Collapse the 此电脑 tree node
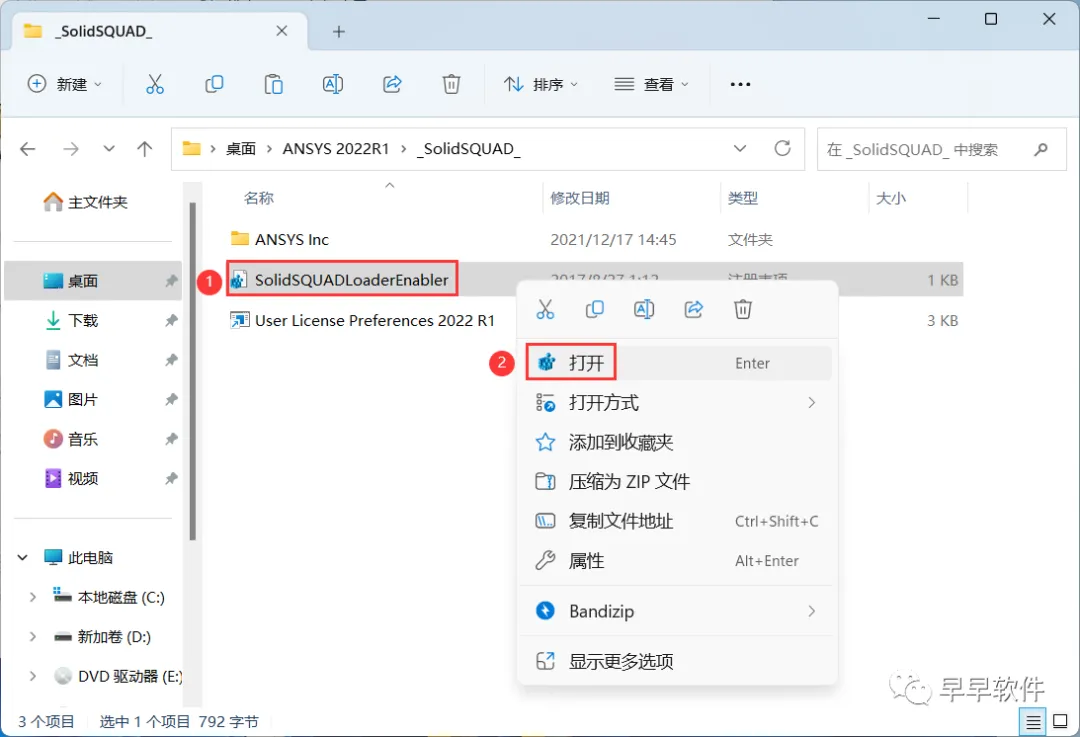 click(23, 557)
